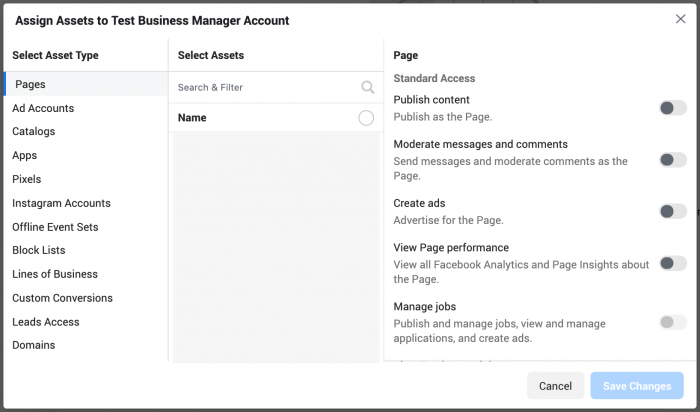The image size is (700, 412).
Task: Toggle Manage jobs permission
Action: 673,322
